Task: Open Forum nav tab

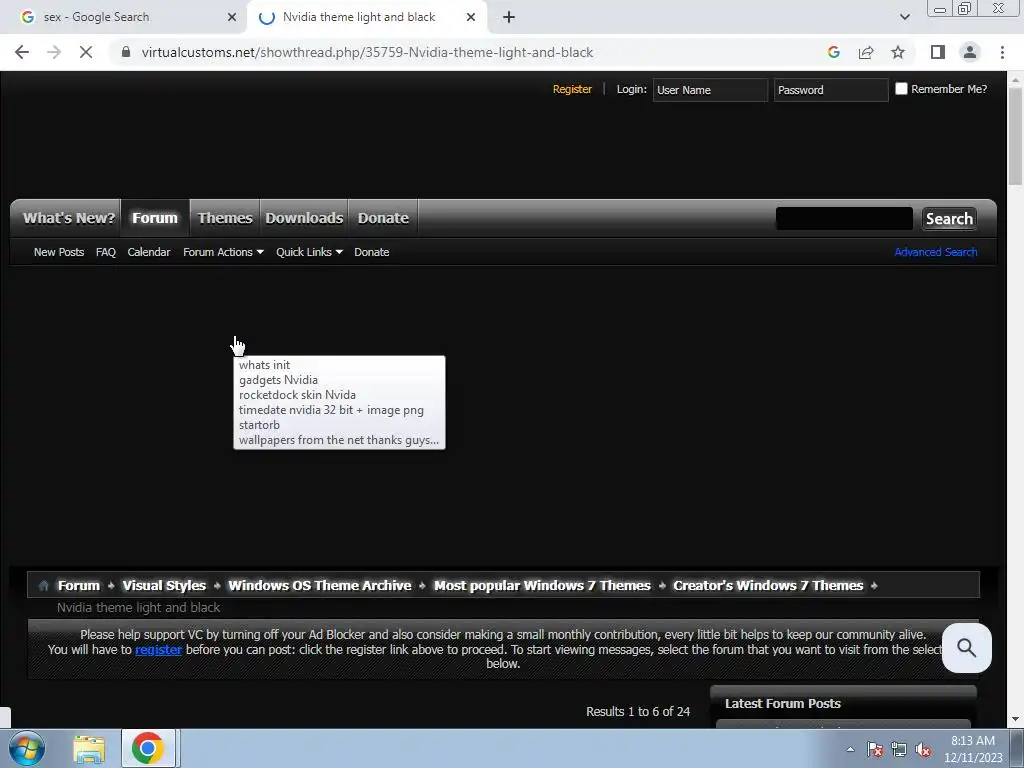Action: 155,218
